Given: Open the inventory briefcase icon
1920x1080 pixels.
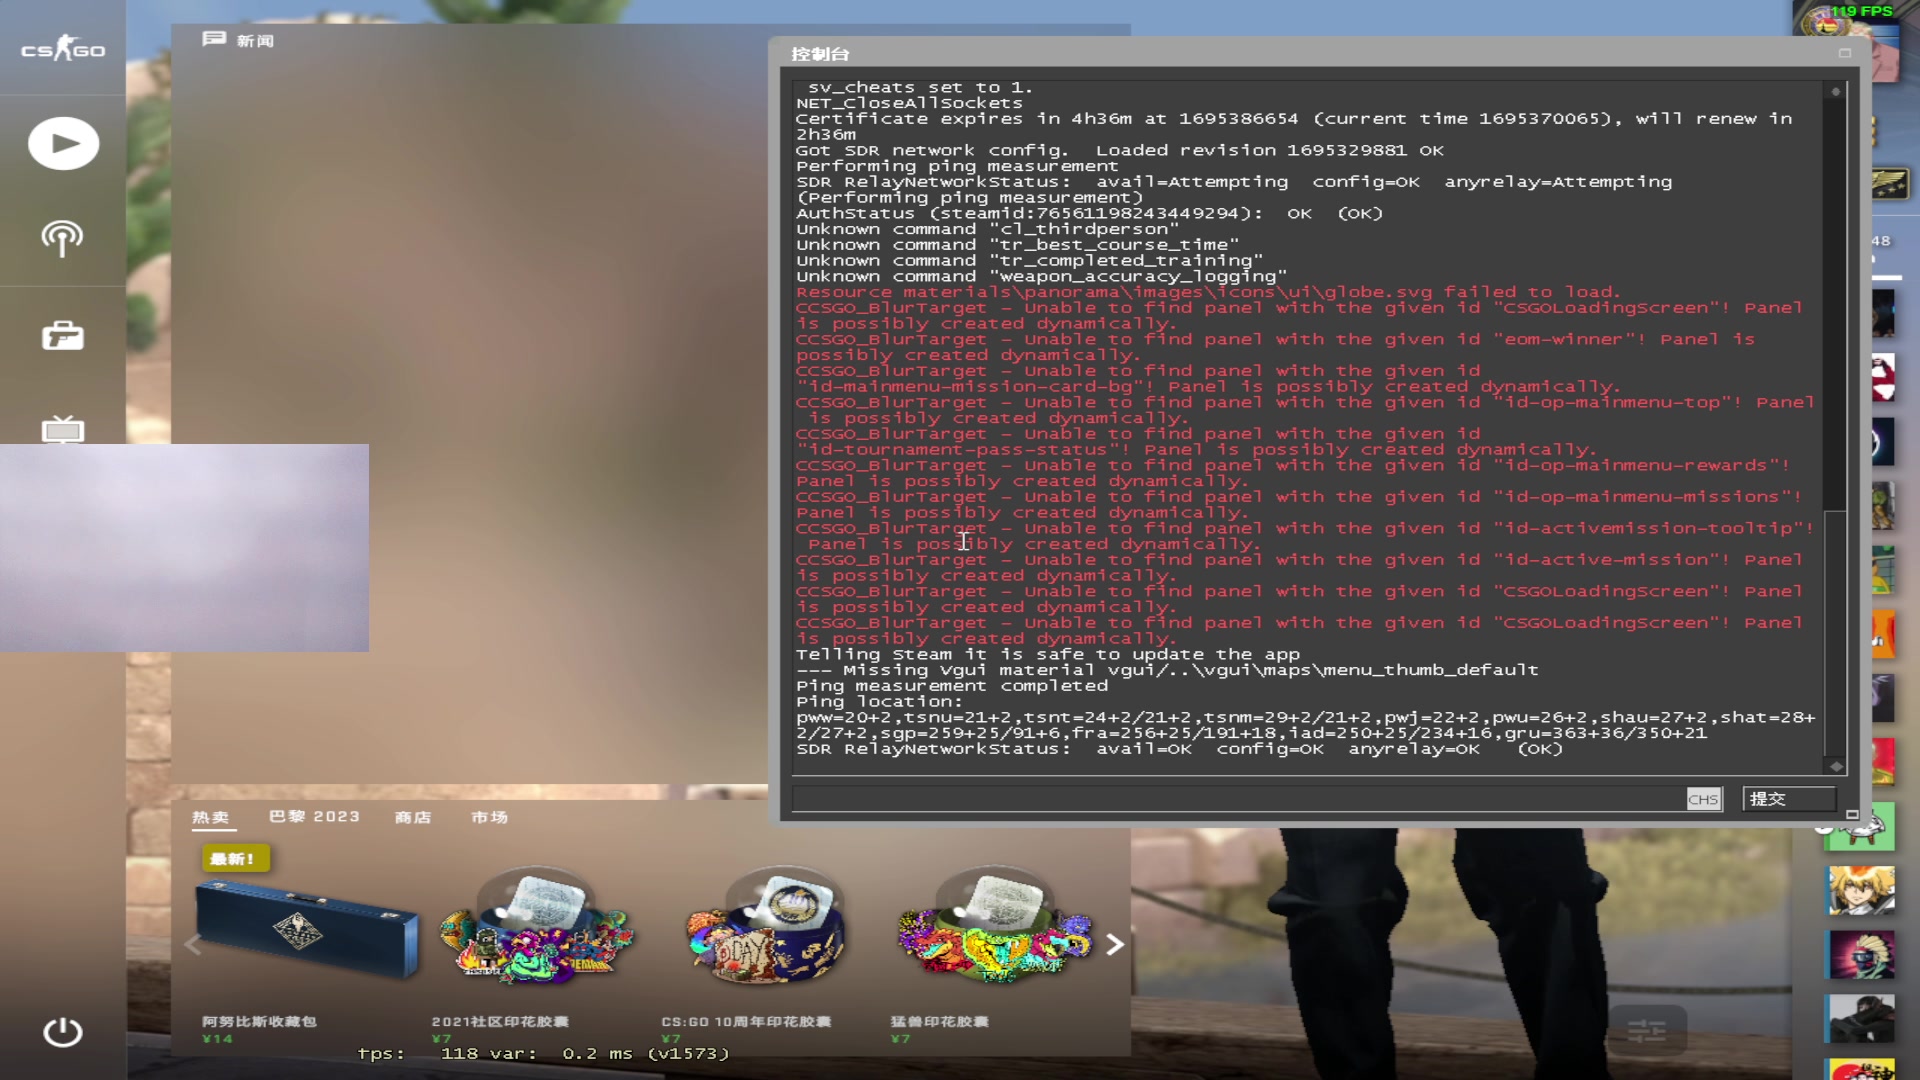Looking at the screenshot, I should 62,336.
